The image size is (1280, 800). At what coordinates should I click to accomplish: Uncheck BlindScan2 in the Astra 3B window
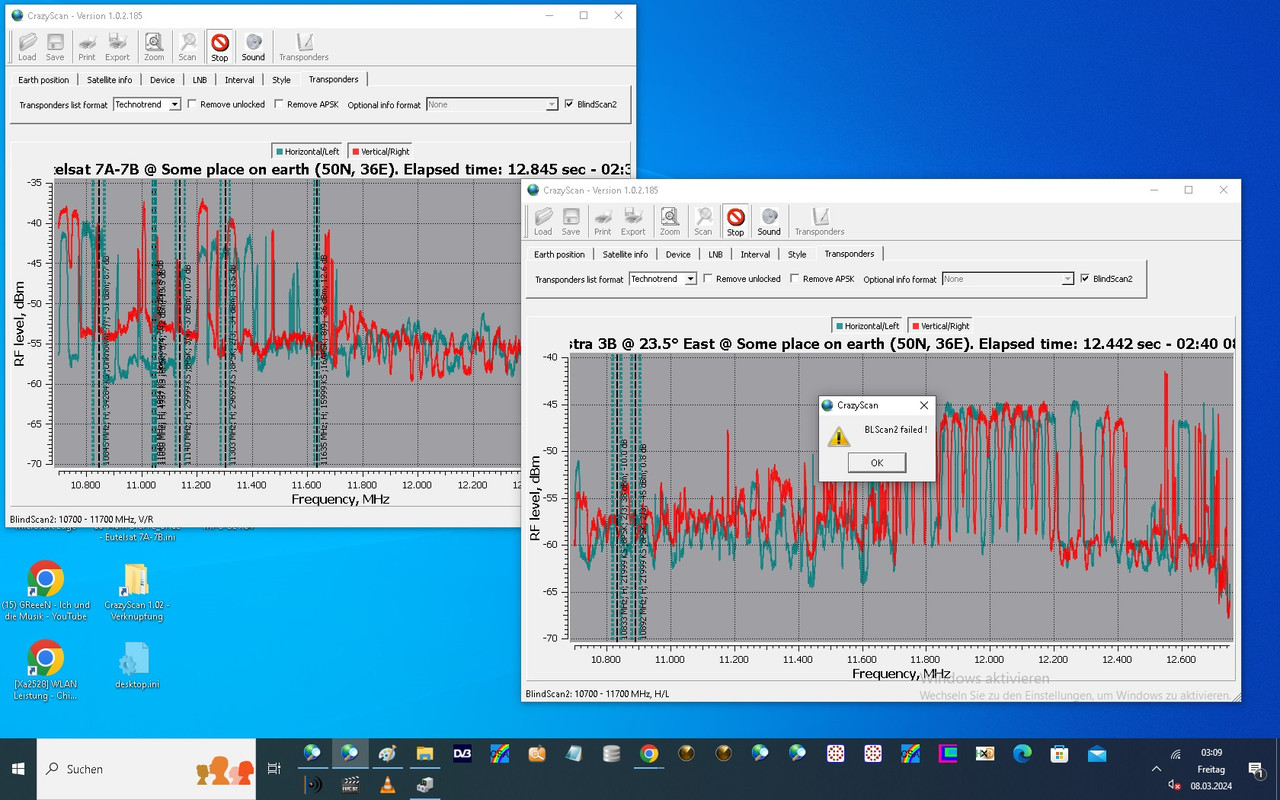pyautogui.click(x=1085, y=279)
